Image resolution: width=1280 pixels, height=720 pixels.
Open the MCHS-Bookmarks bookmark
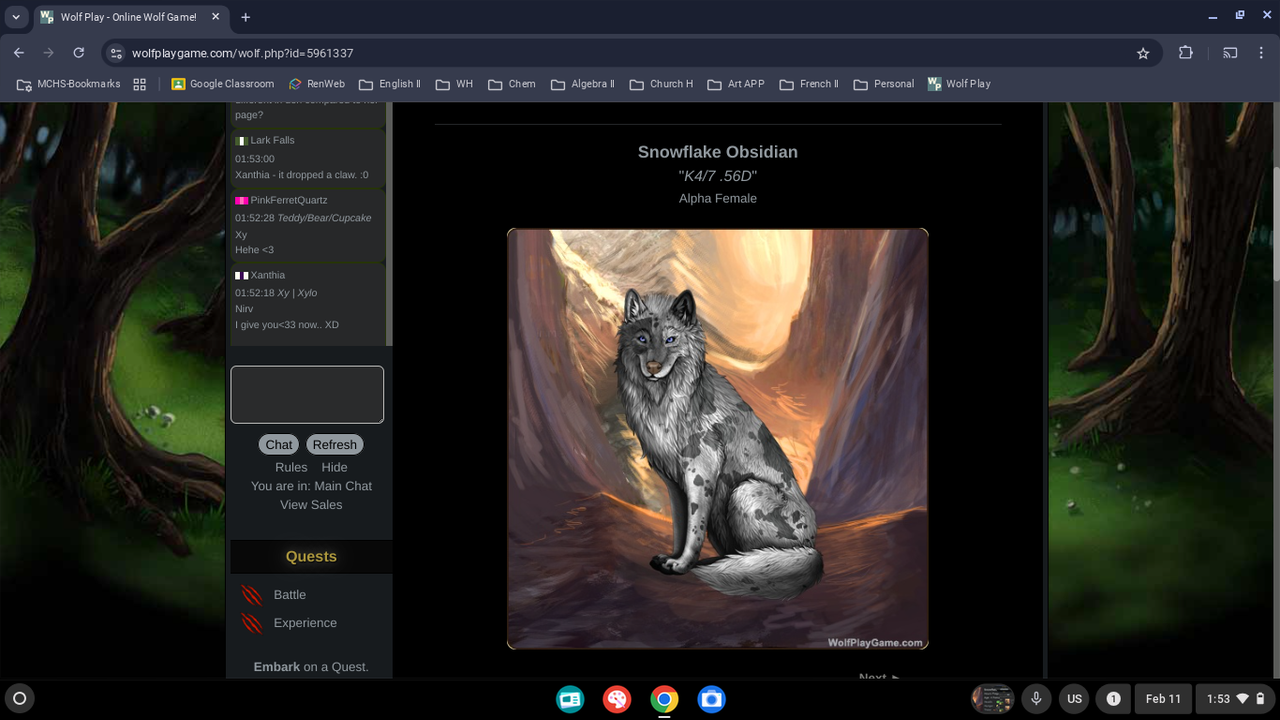click(68, 84)
